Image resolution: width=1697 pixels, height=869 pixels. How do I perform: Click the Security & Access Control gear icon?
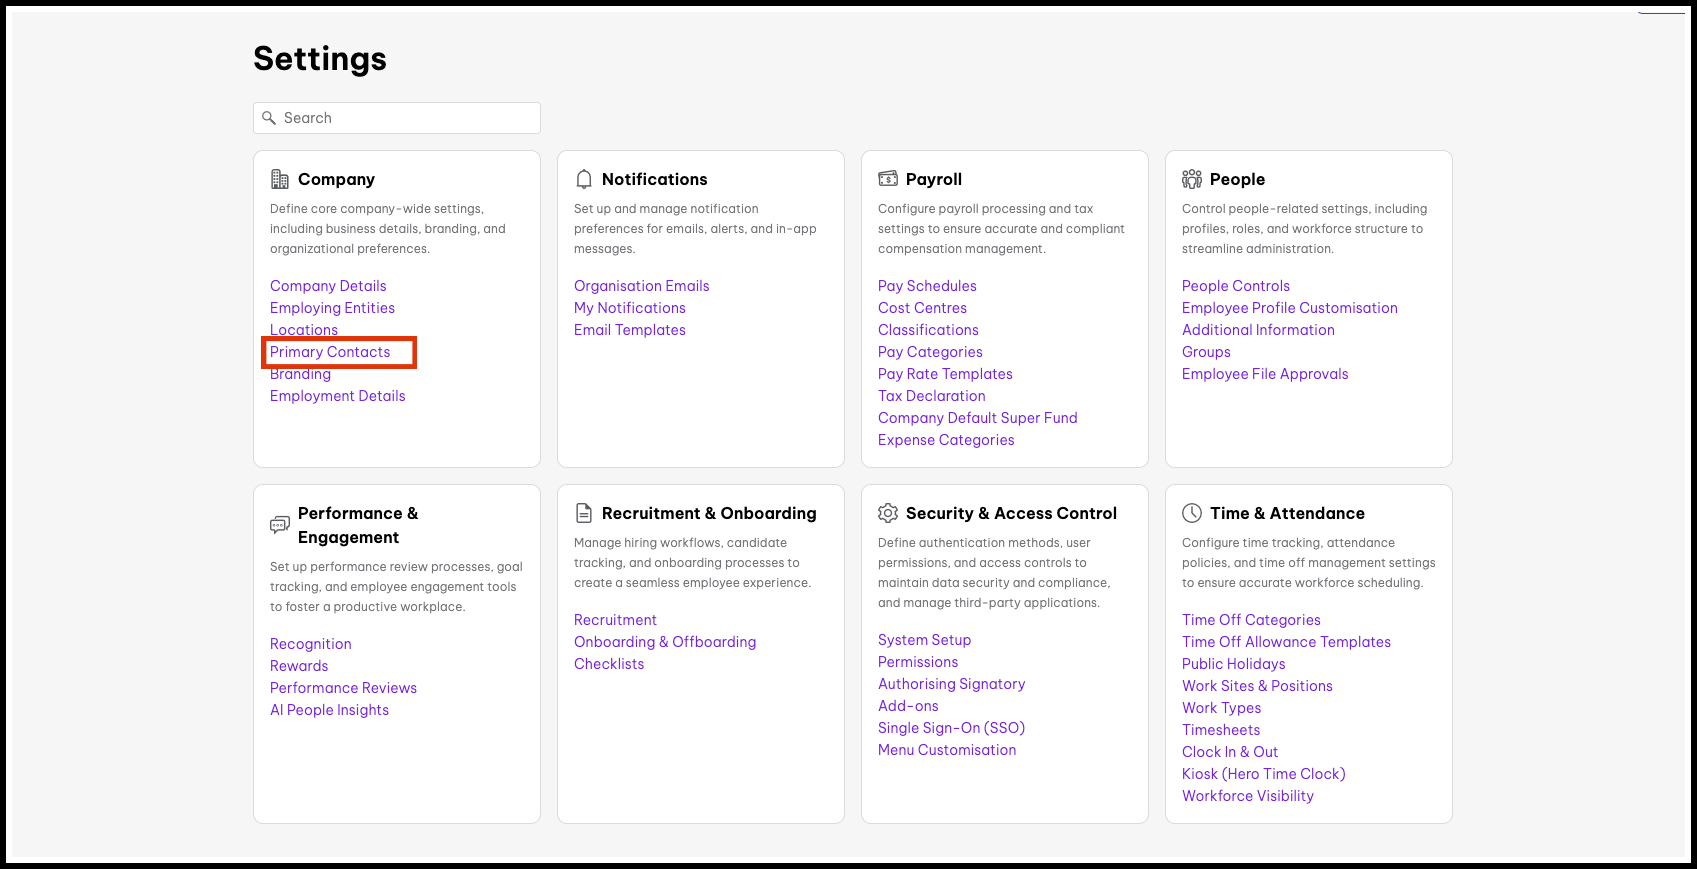888,513
